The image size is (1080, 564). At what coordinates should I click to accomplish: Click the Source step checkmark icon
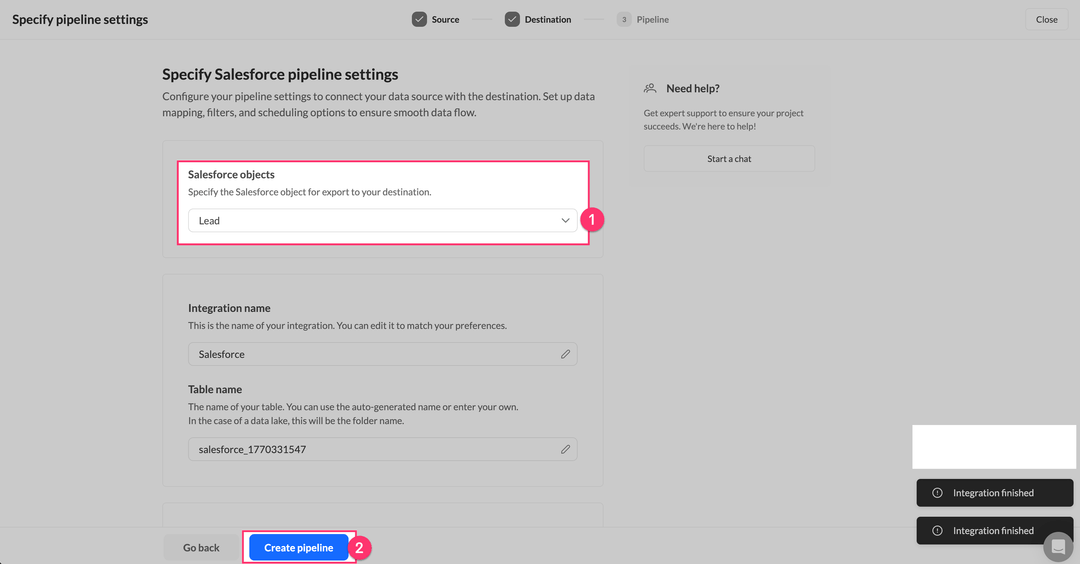(x=419, y=19)
